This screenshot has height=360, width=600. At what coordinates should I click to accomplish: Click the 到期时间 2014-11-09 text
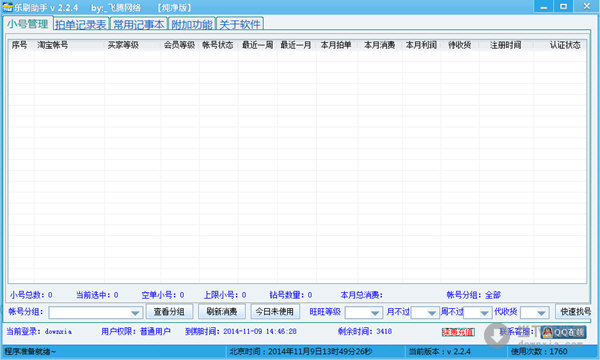(x=241, y=332)
